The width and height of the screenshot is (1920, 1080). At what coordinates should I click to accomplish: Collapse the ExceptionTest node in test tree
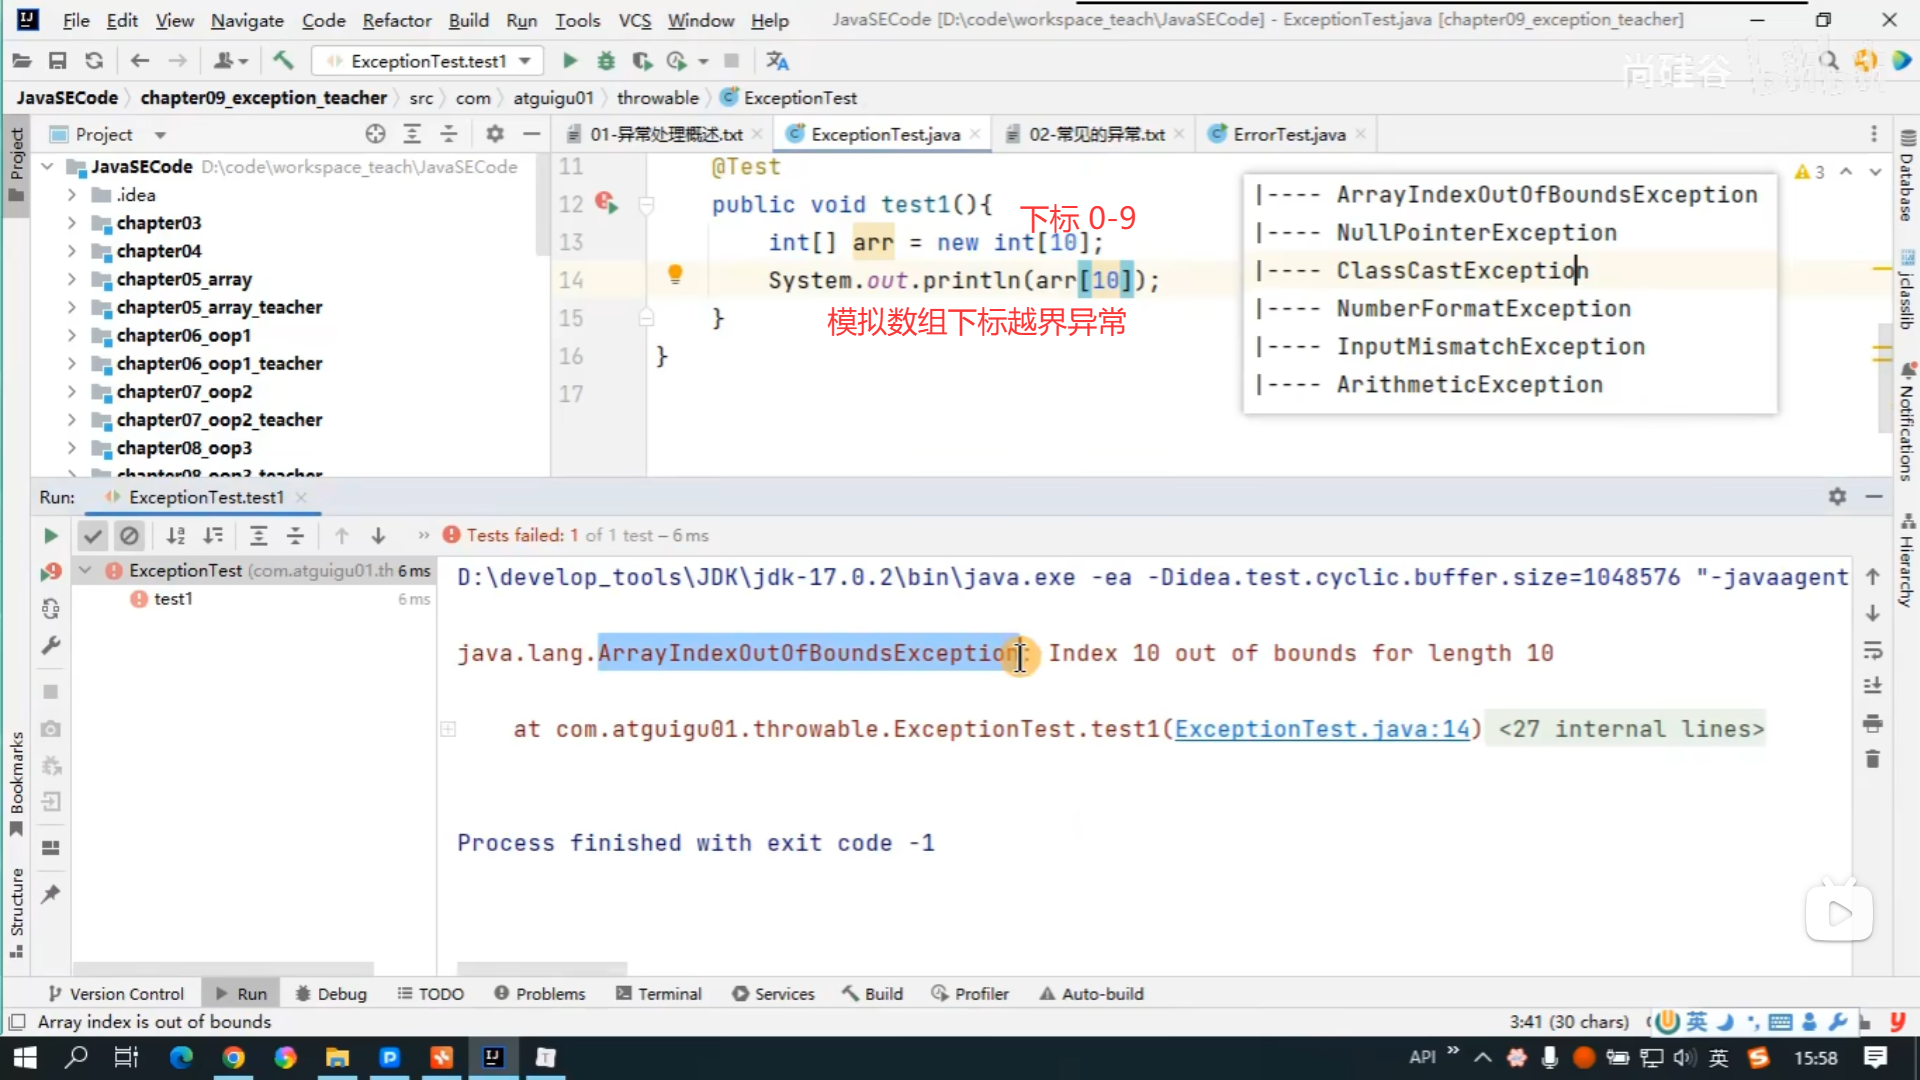coord(85,570)
